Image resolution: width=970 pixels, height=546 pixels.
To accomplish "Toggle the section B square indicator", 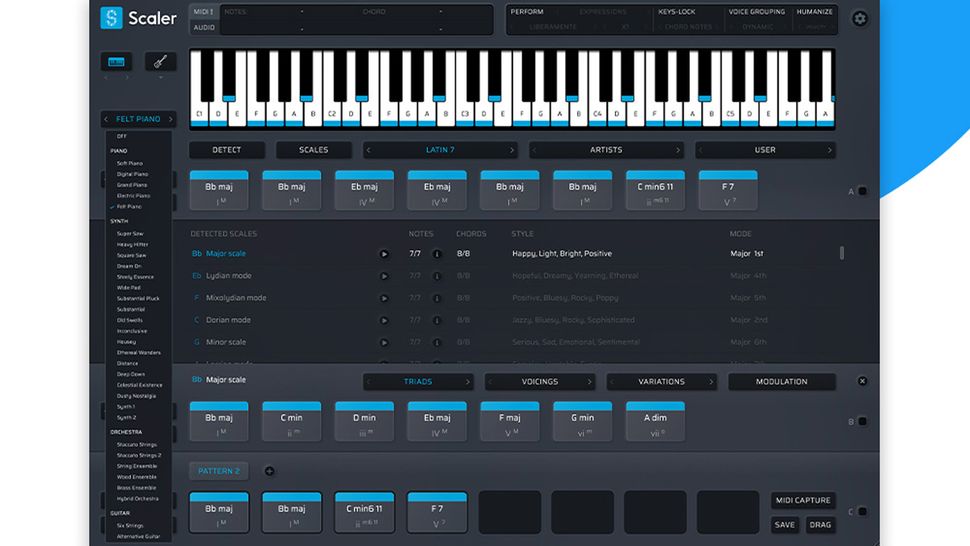I will [x=862, y=422].
